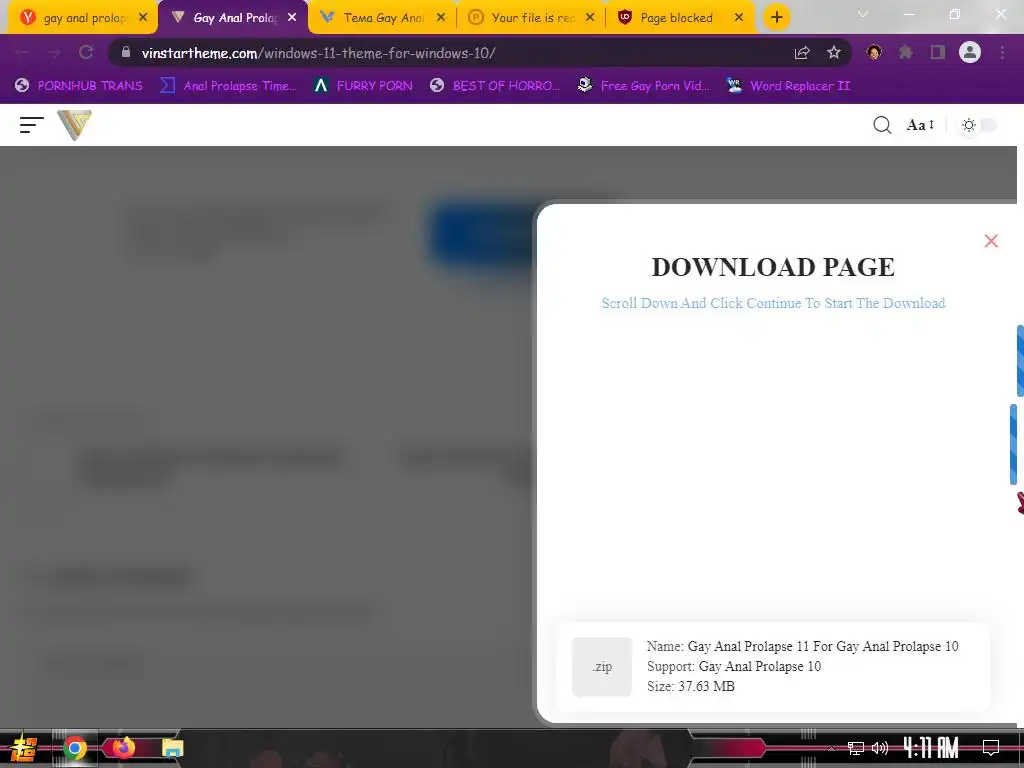
Task: Click the 'DOWNLOAD PAGE' heading
Action: (773, 266)
